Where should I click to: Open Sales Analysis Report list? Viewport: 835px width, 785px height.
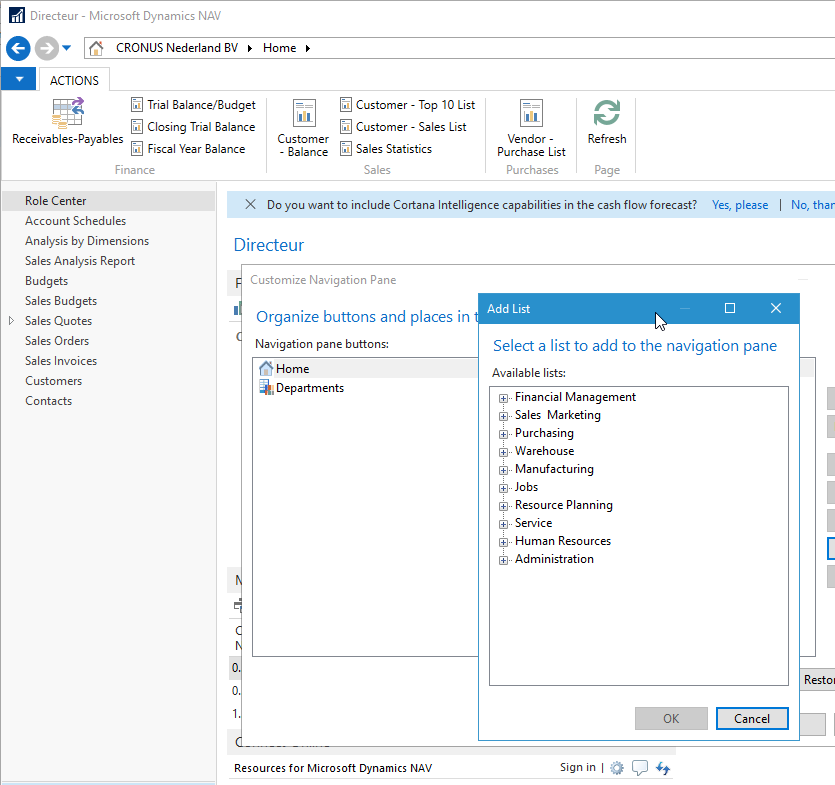click(x=80, y=261)
